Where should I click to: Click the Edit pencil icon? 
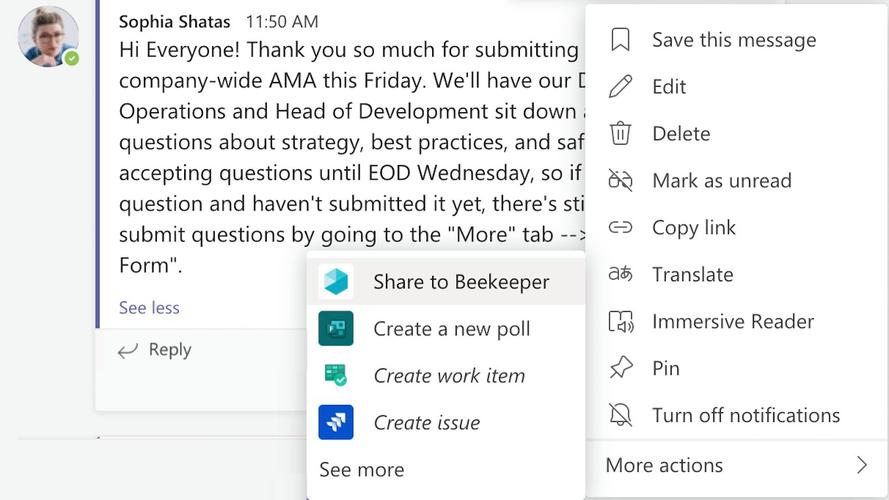620,87
